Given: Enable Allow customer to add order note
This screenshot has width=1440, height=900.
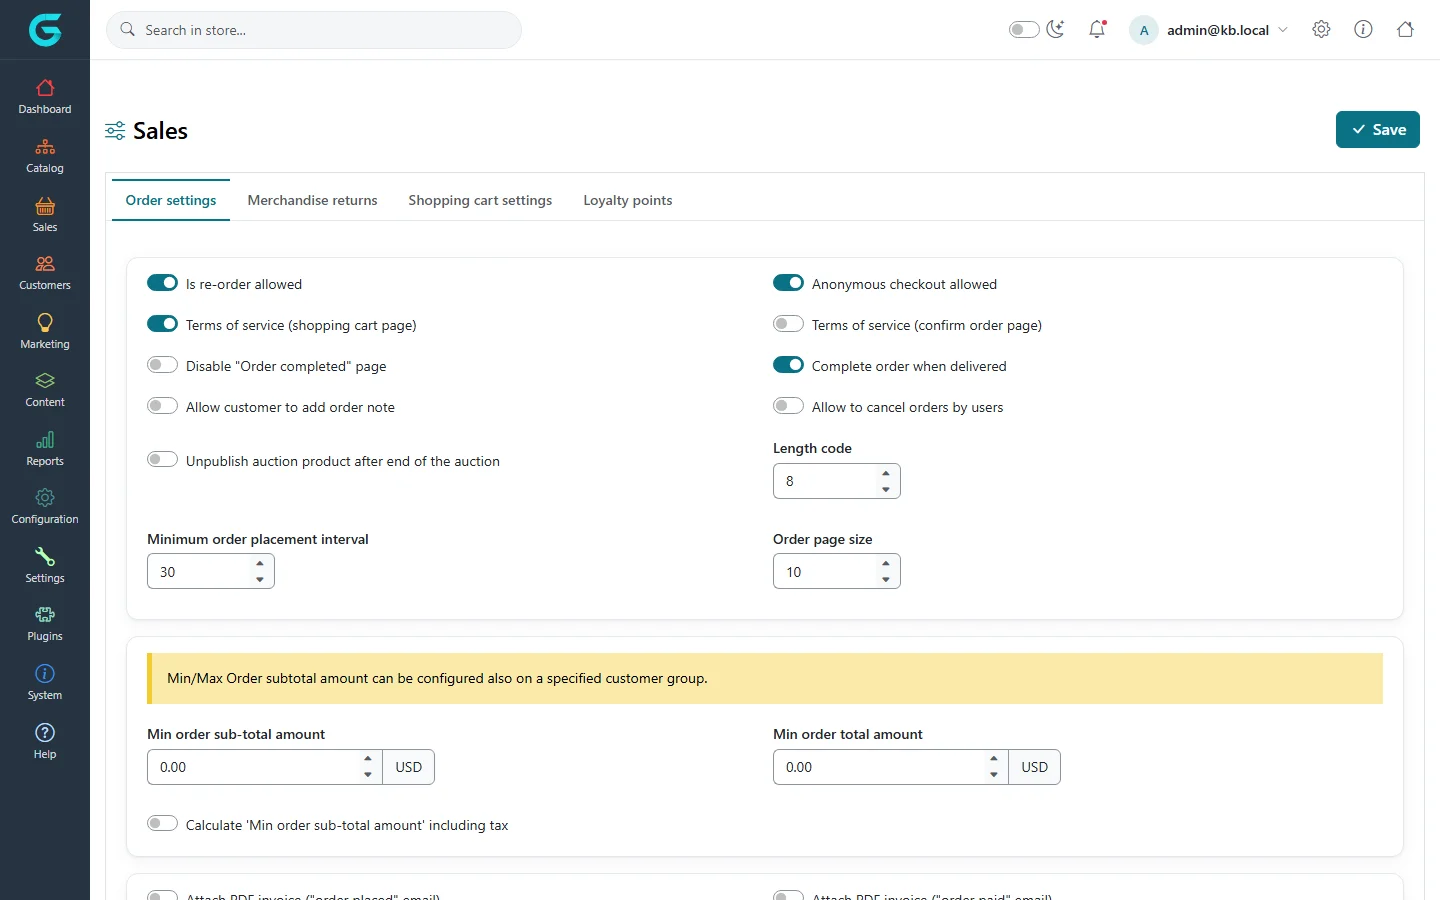Looking at the screenshot, I should (162, 406).
